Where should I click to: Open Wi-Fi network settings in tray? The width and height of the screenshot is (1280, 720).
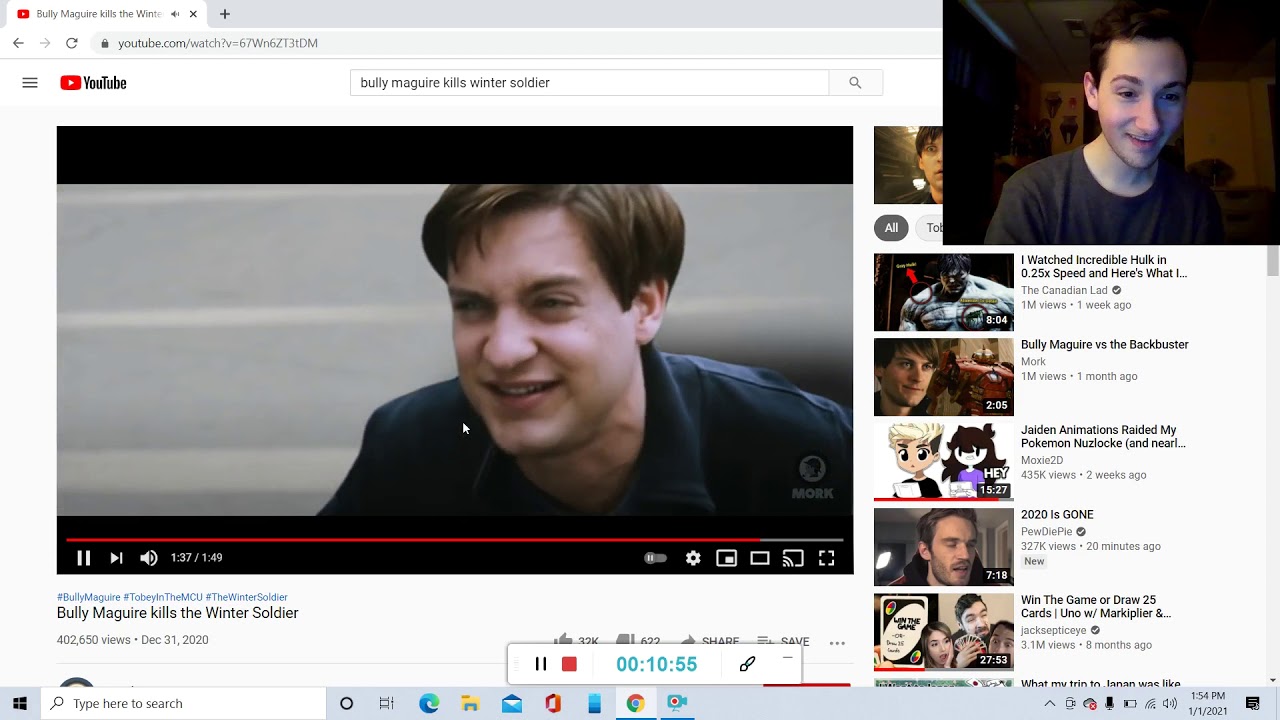coord(1150,704)
